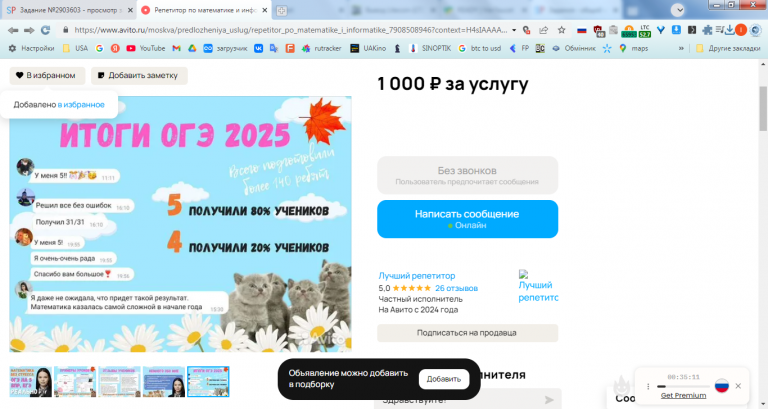768x409 pixels.
Task: Open the 26 отзывов reviews link
Action: (456, 288)
